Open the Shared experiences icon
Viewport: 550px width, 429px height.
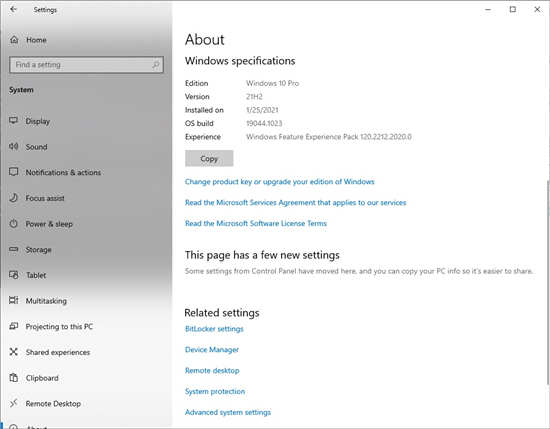pyautogui.click(x=13, y=352)
